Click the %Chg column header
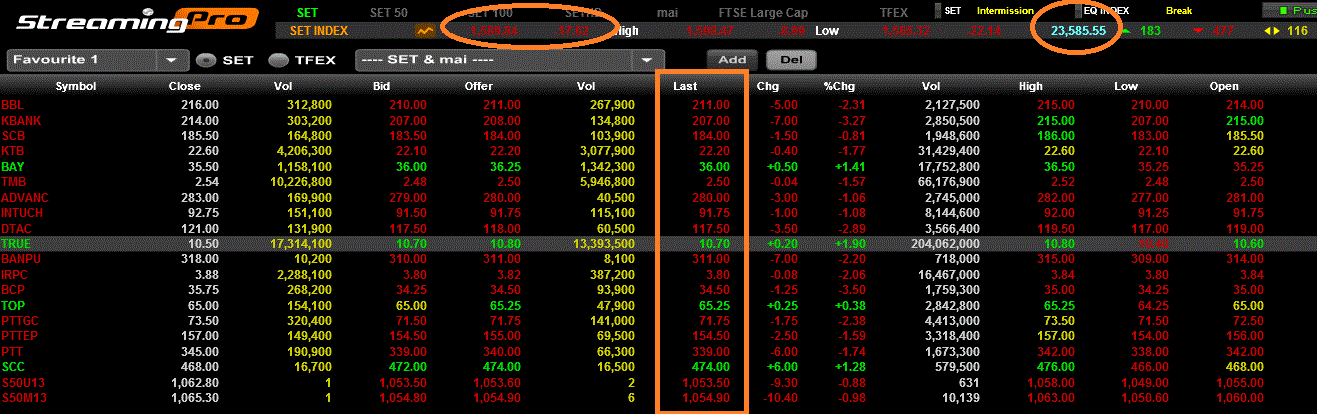The height and width of the screenshot is (414, 1317). 838,86
